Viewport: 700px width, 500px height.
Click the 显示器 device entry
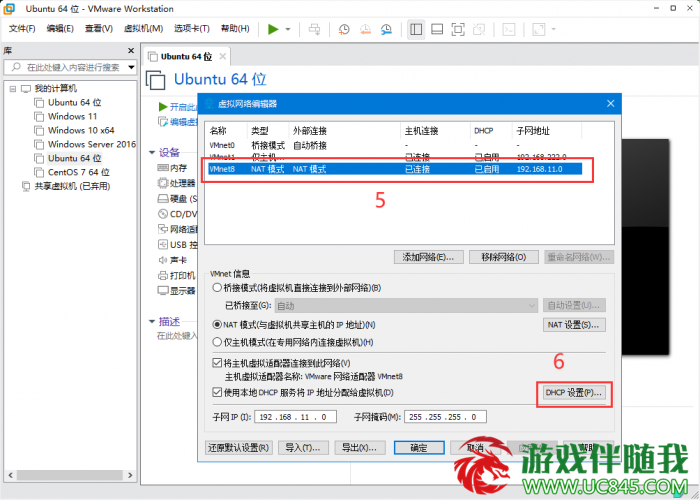click(x=177, y=291)
